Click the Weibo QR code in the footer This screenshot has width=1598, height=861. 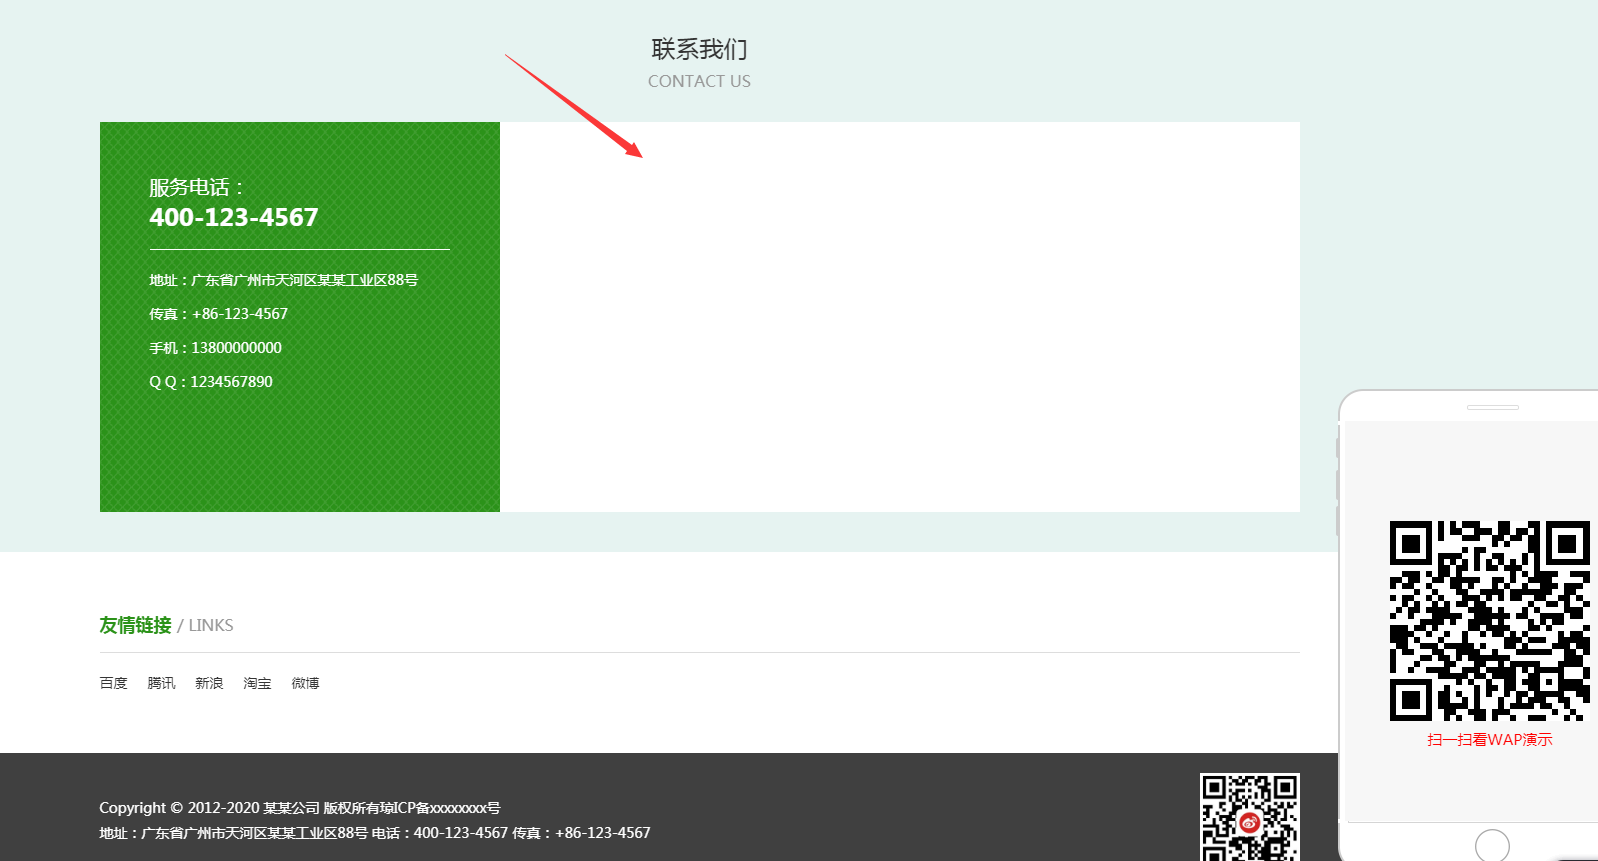[1250, 817]
